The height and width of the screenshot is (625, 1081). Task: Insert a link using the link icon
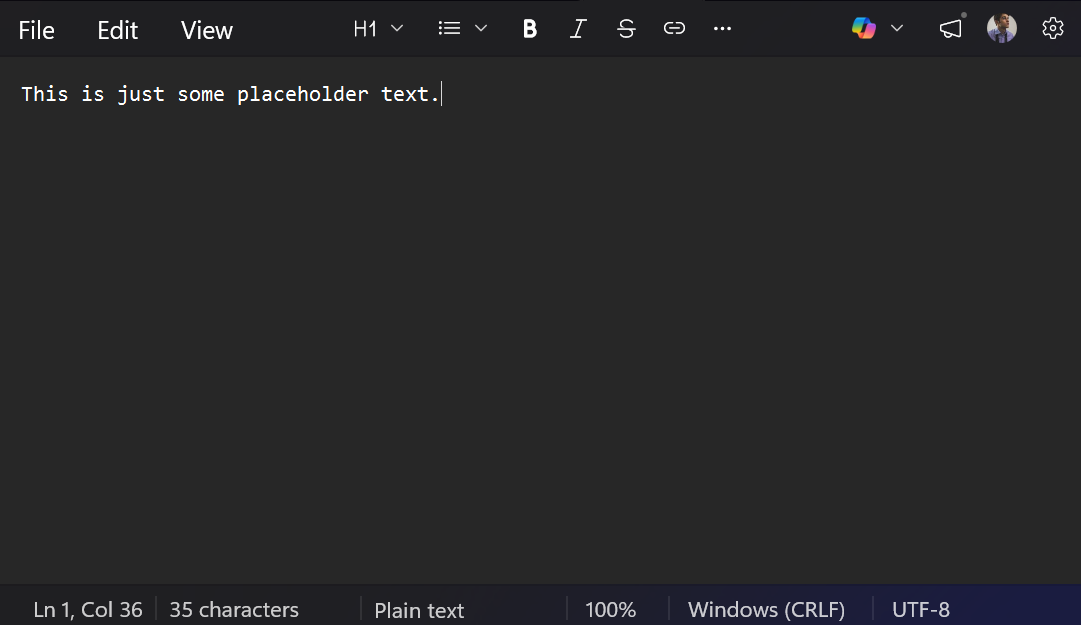pos(674,29)
